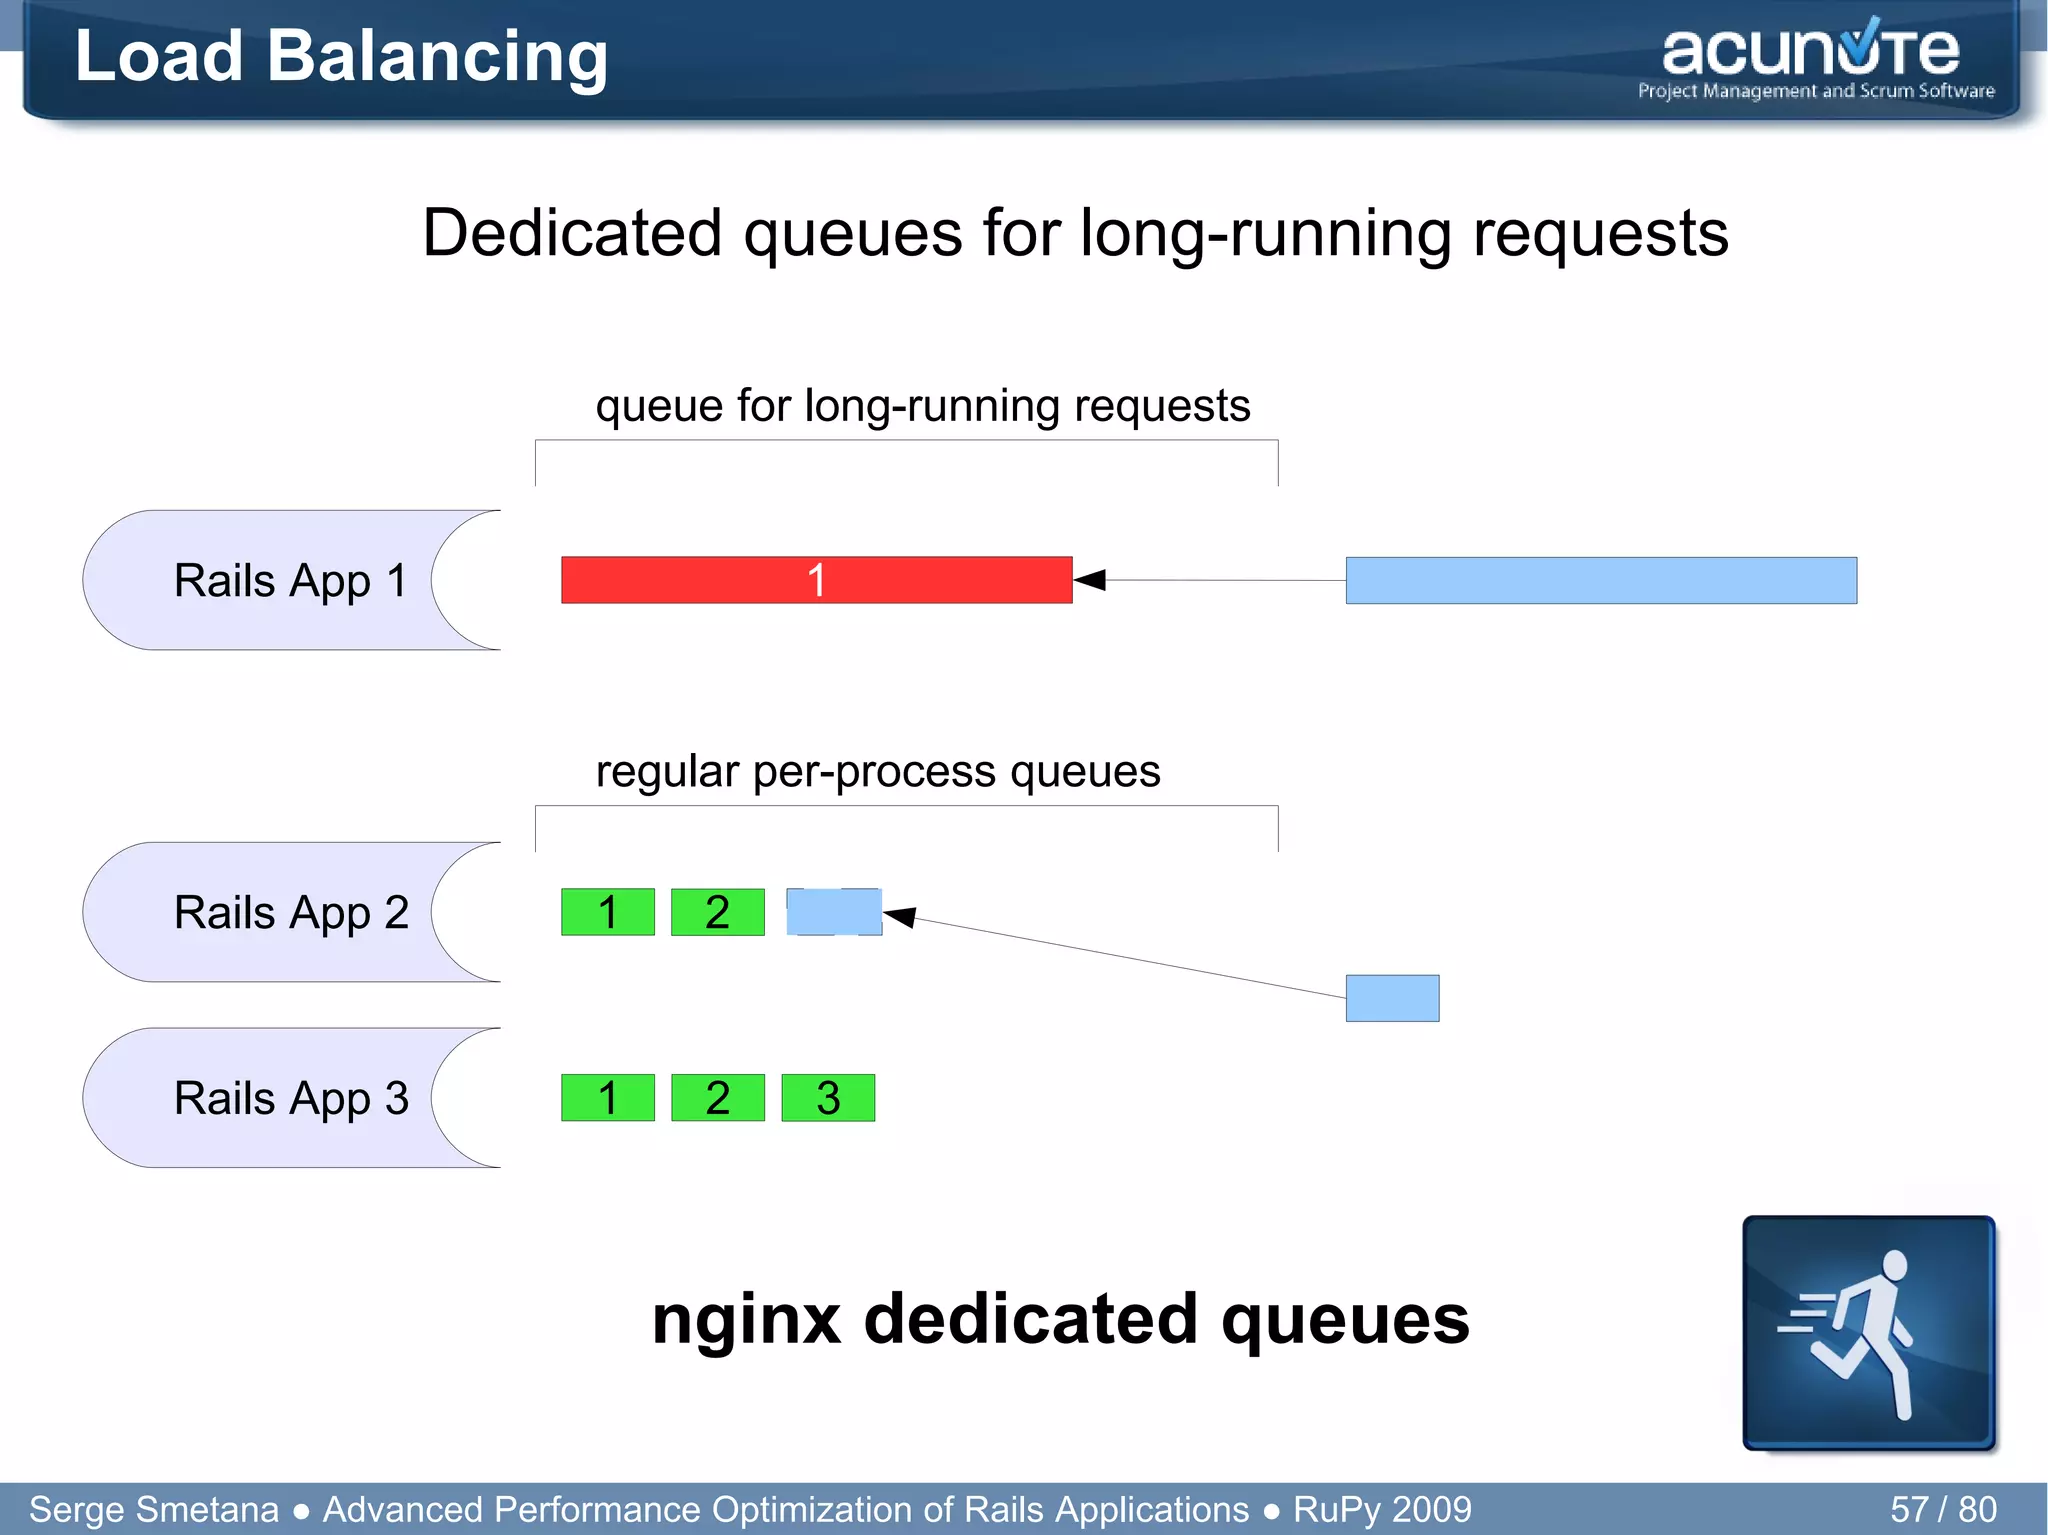Click the 57 / 80 page number
2048x1535 pixels.
(1942, 1509)
